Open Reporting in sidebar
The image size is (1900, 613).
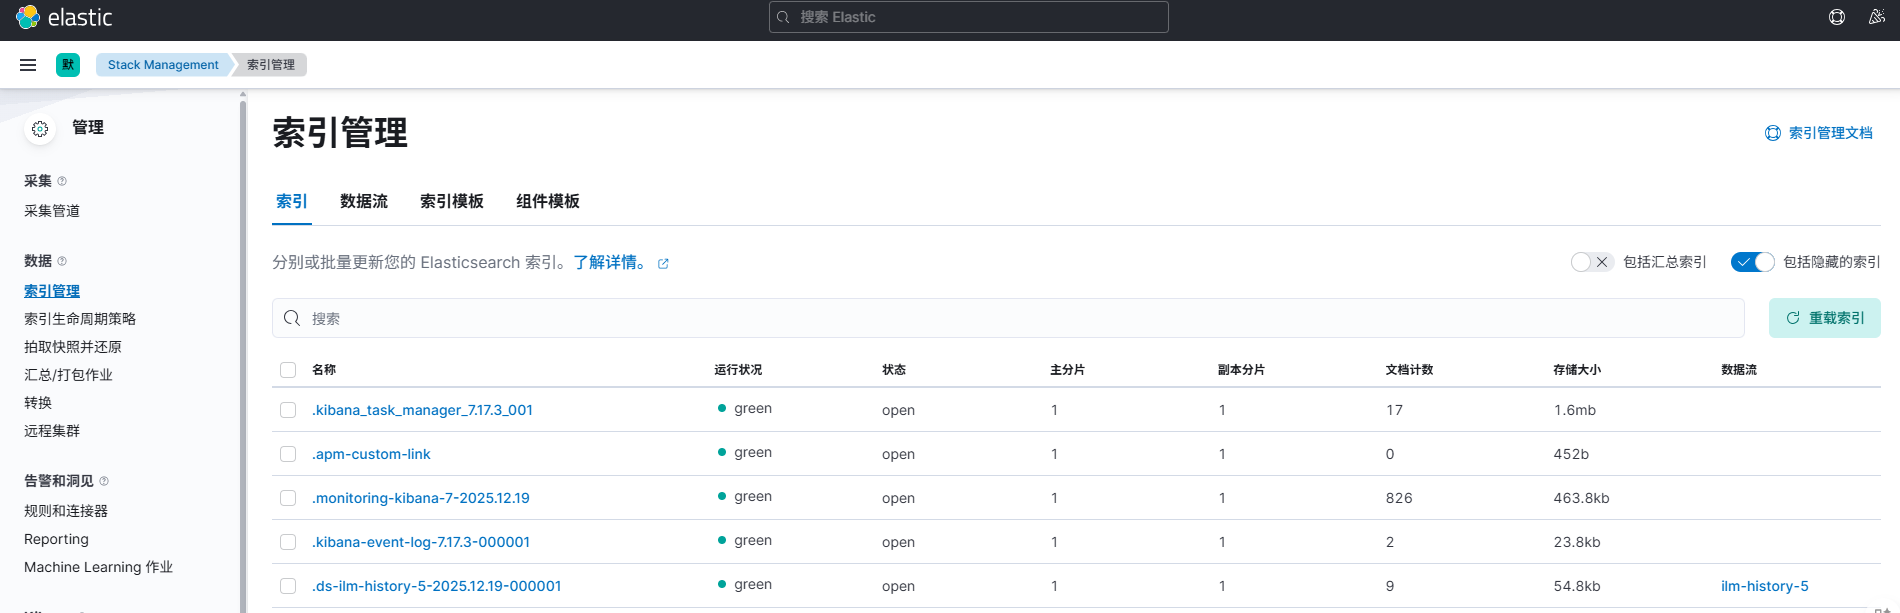click(56, 539)
